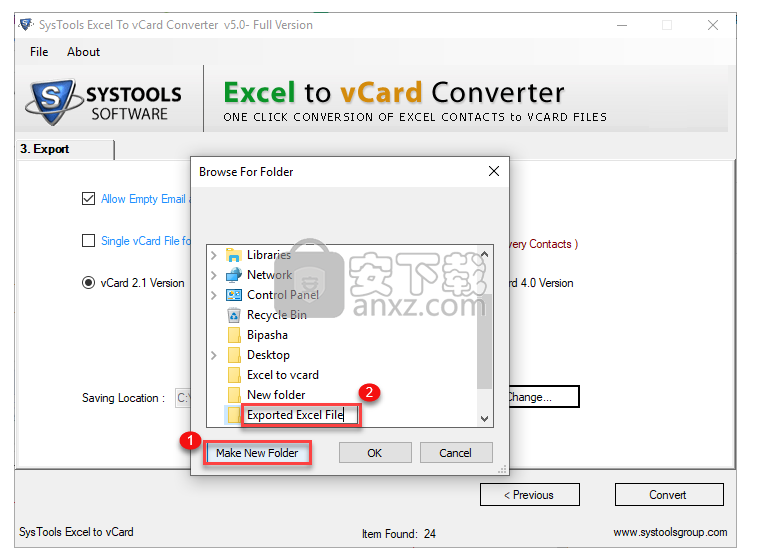
Task: Select the Recycle Bin label
Action: [277, 315]
